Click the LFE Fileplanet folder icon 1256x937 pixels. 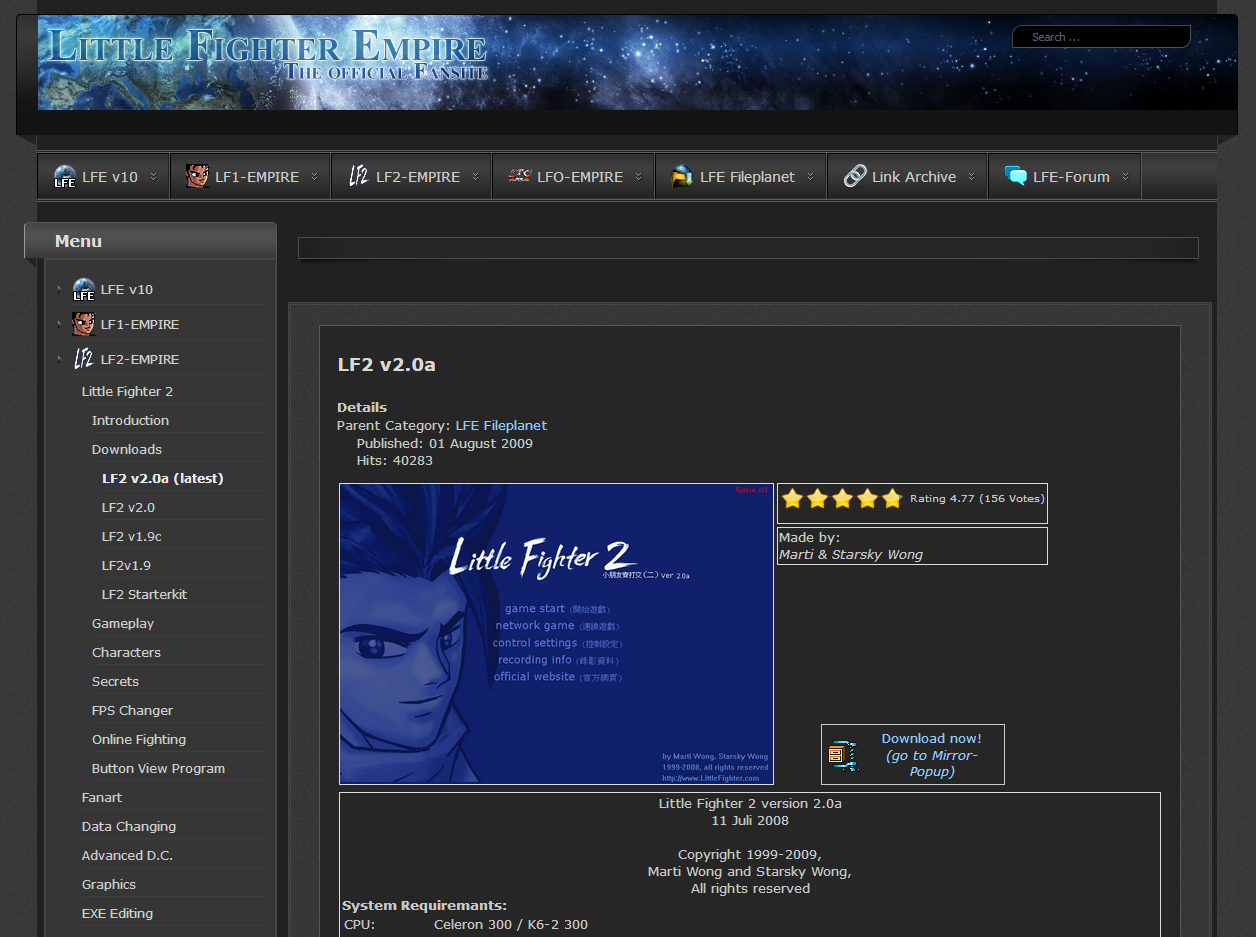[x=682, y=176]
